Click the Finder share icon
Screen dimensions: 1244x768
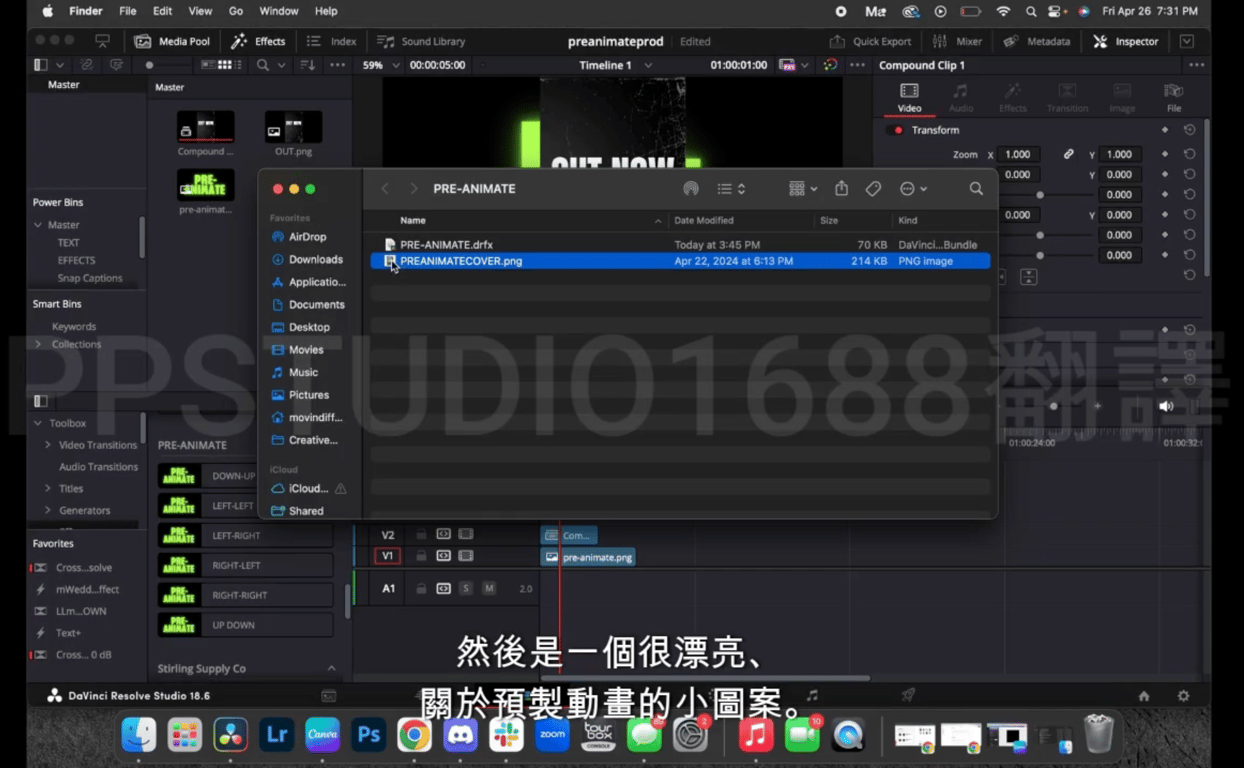point(841,188)
